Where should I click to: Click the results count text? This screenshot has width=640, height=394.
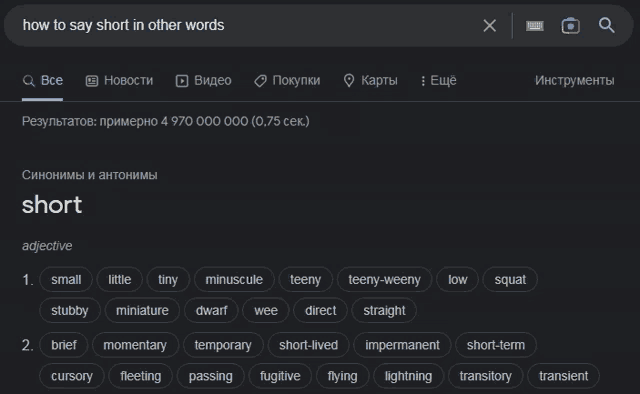click(x=166, y=121)
